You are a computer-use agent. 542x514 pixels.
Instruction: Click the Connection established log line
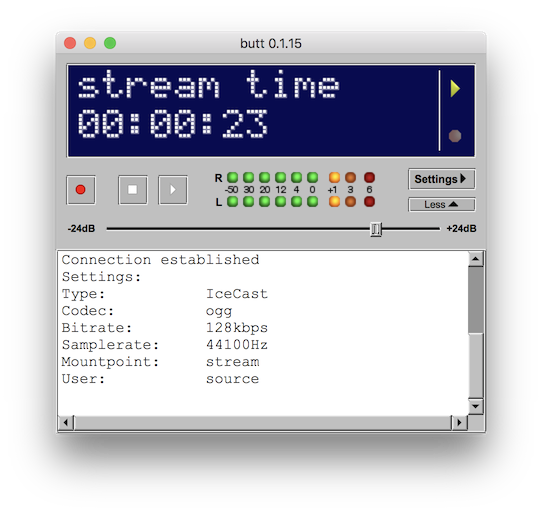[x=160, y=260]
